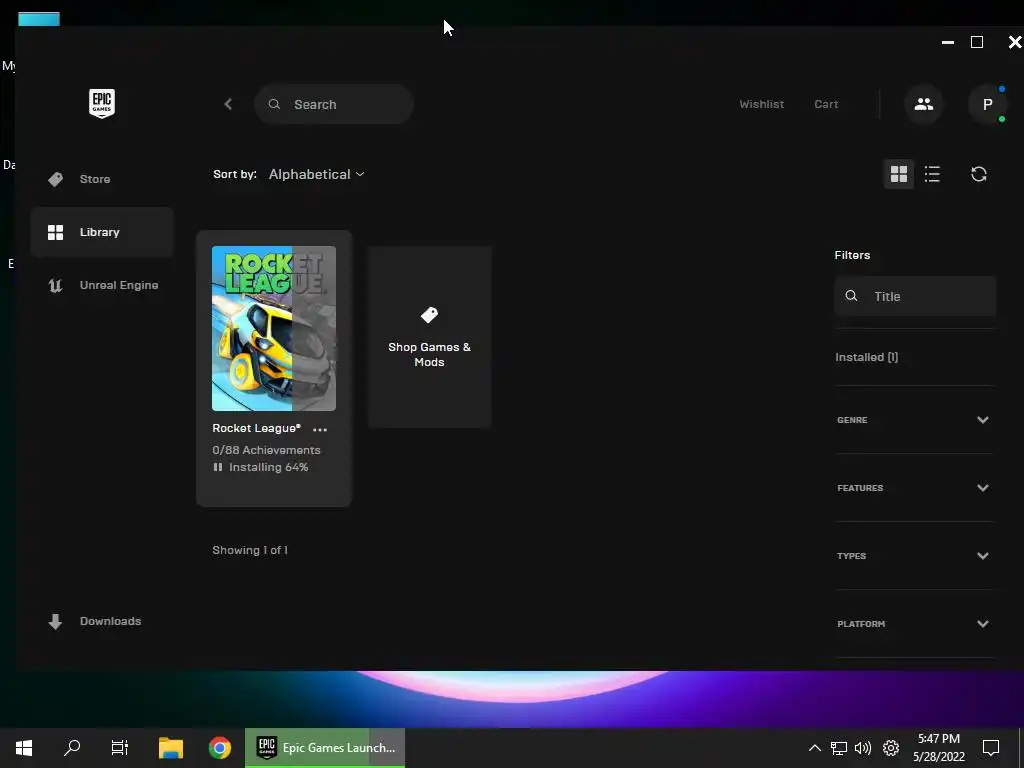Expand the Features filter

coord(914,488)
